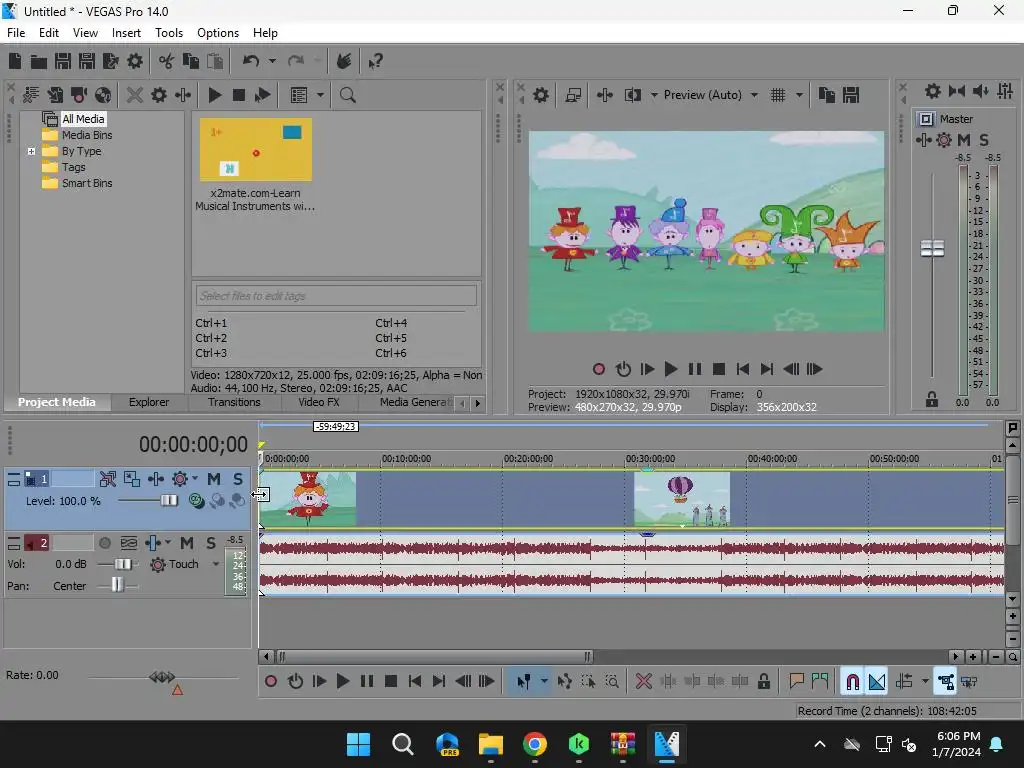Screen dimensions: 1024x768
Task: Click Get Media from the Web globe icon
Action: click(103, 95)
